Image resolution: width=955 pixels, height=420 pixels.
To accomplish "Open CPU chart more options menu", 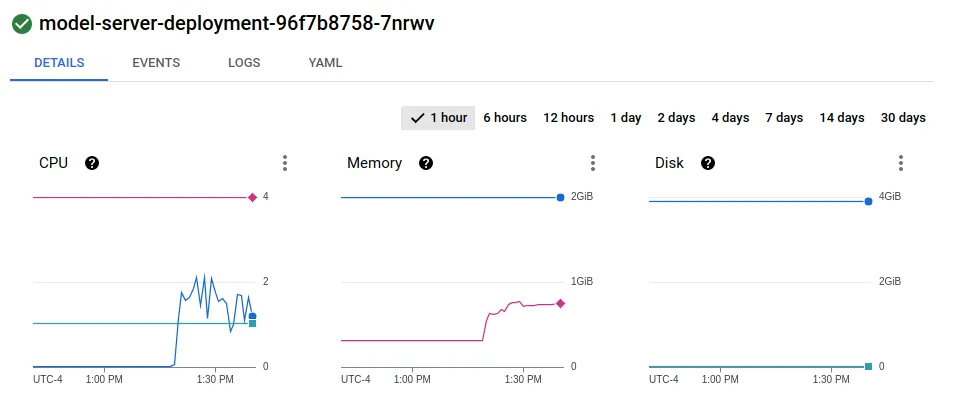I will point(285,163).
